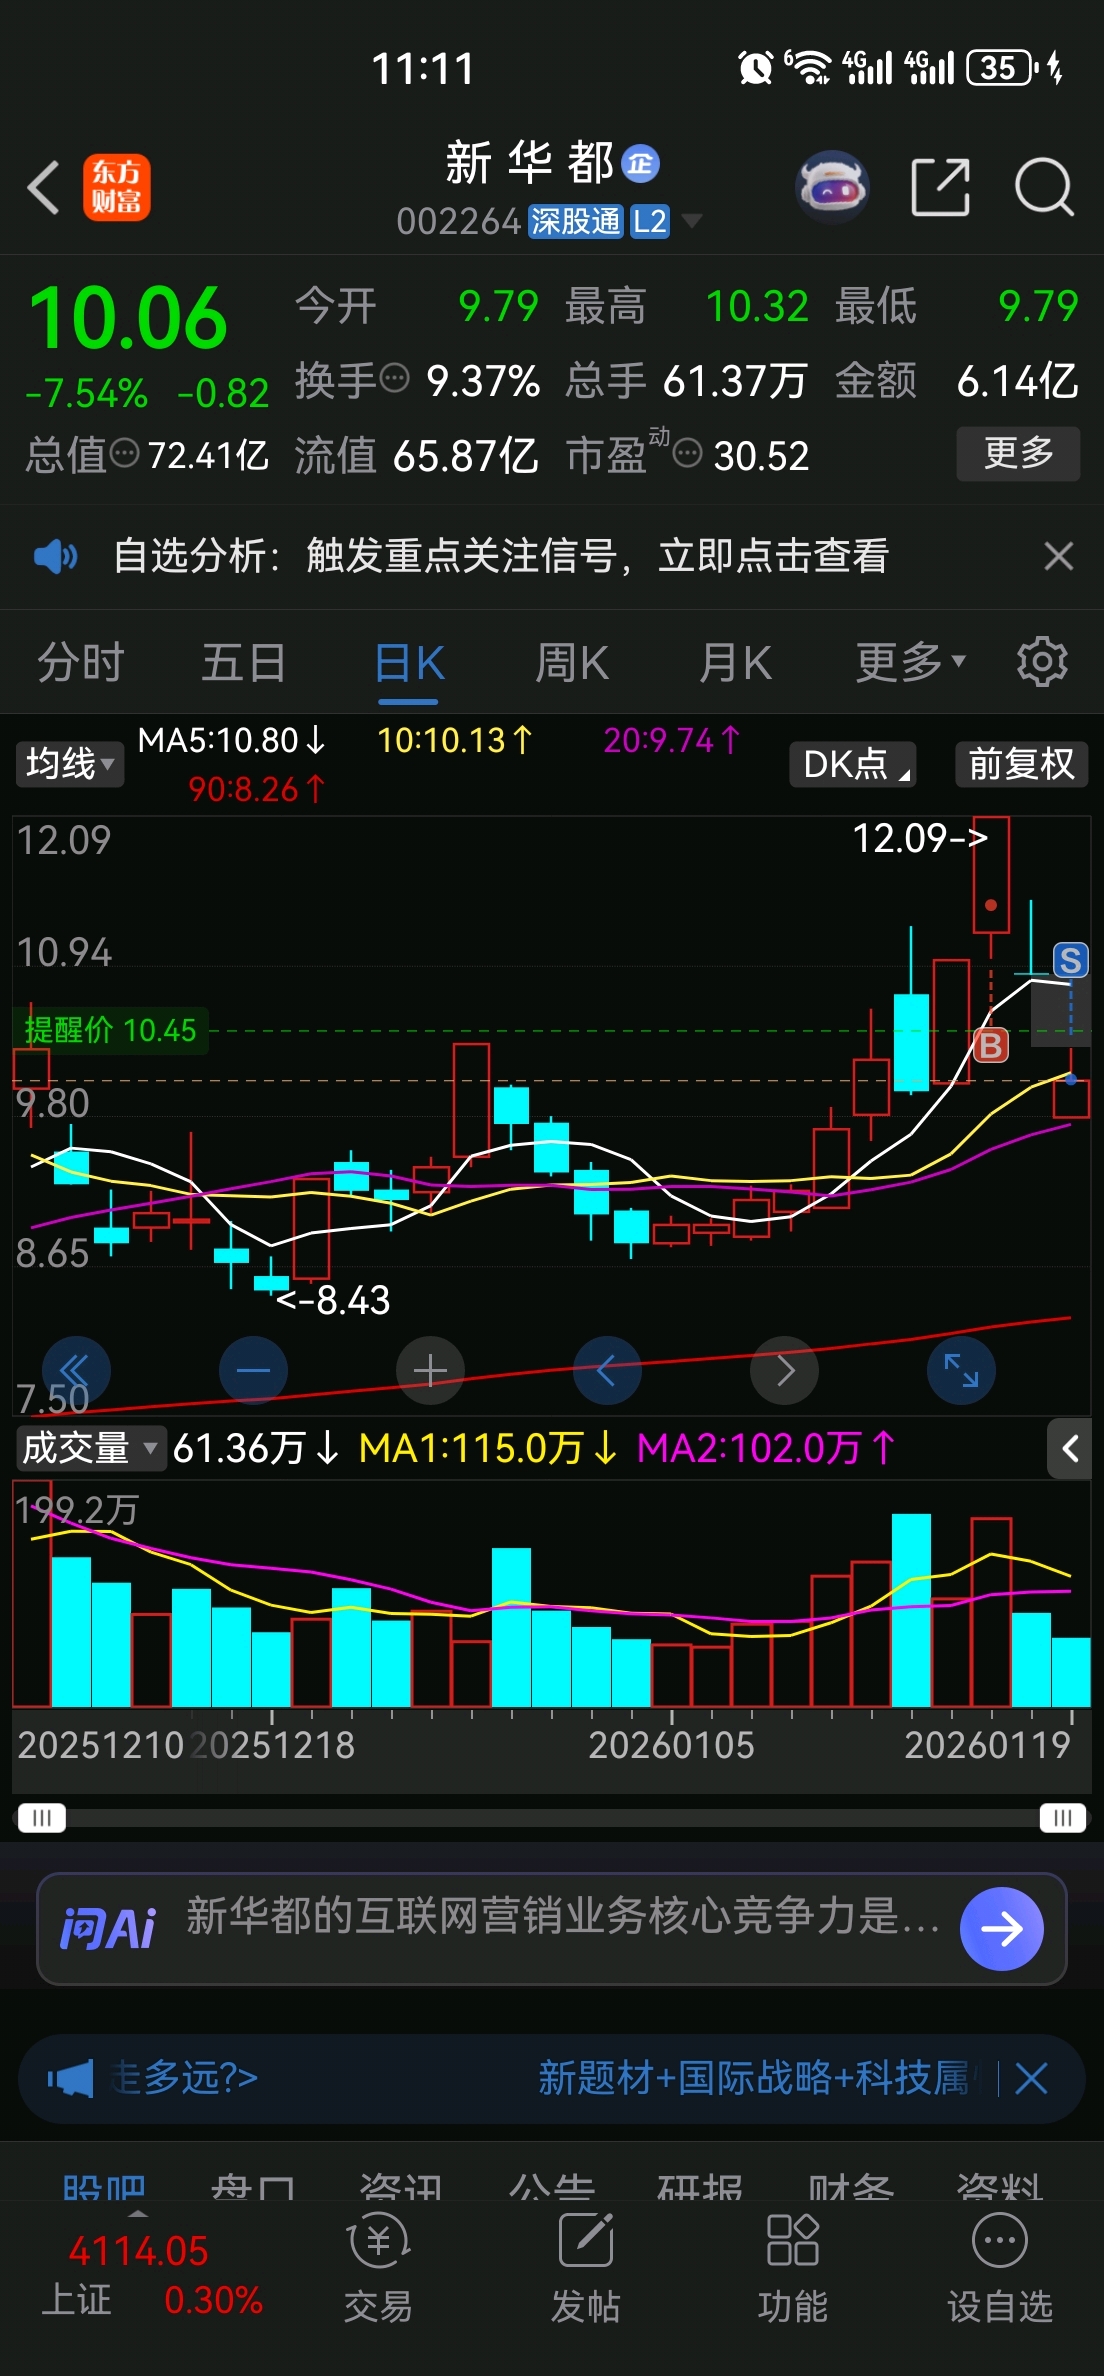Tap the S sell marker on chart
Screen dimensions: 1104x2376
tap(1070, 961)
